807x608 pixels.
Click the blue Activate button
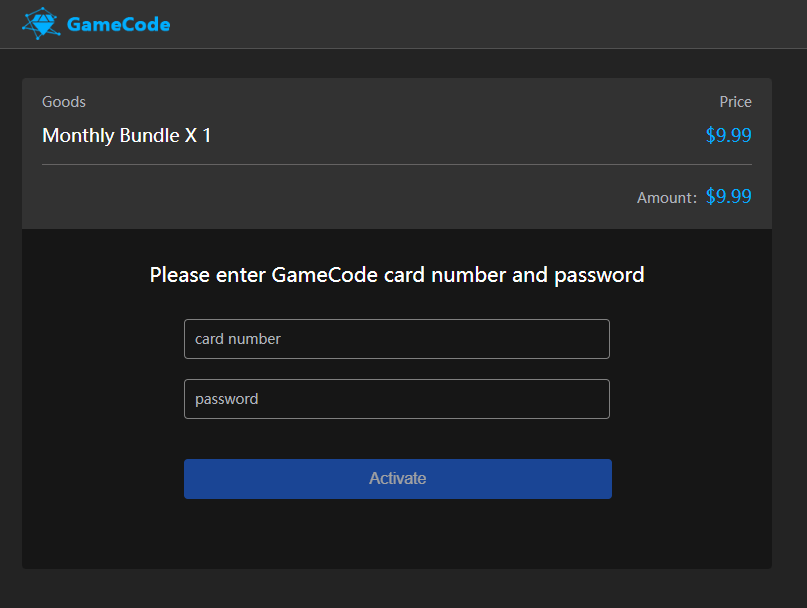coord(398,479)
